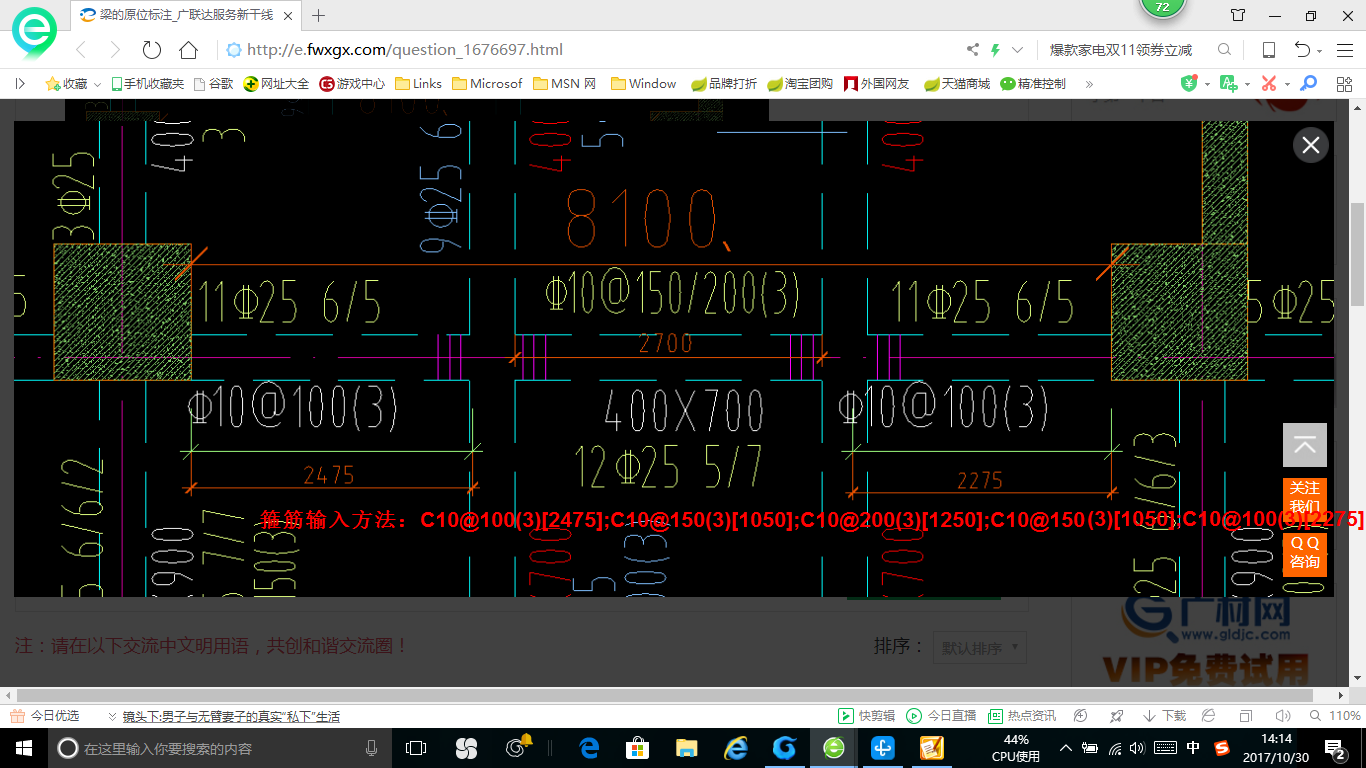Screen dimensions: 1366x768
Task: Click the 热点资讯 status bar tool
Action: click(1022, 716)
